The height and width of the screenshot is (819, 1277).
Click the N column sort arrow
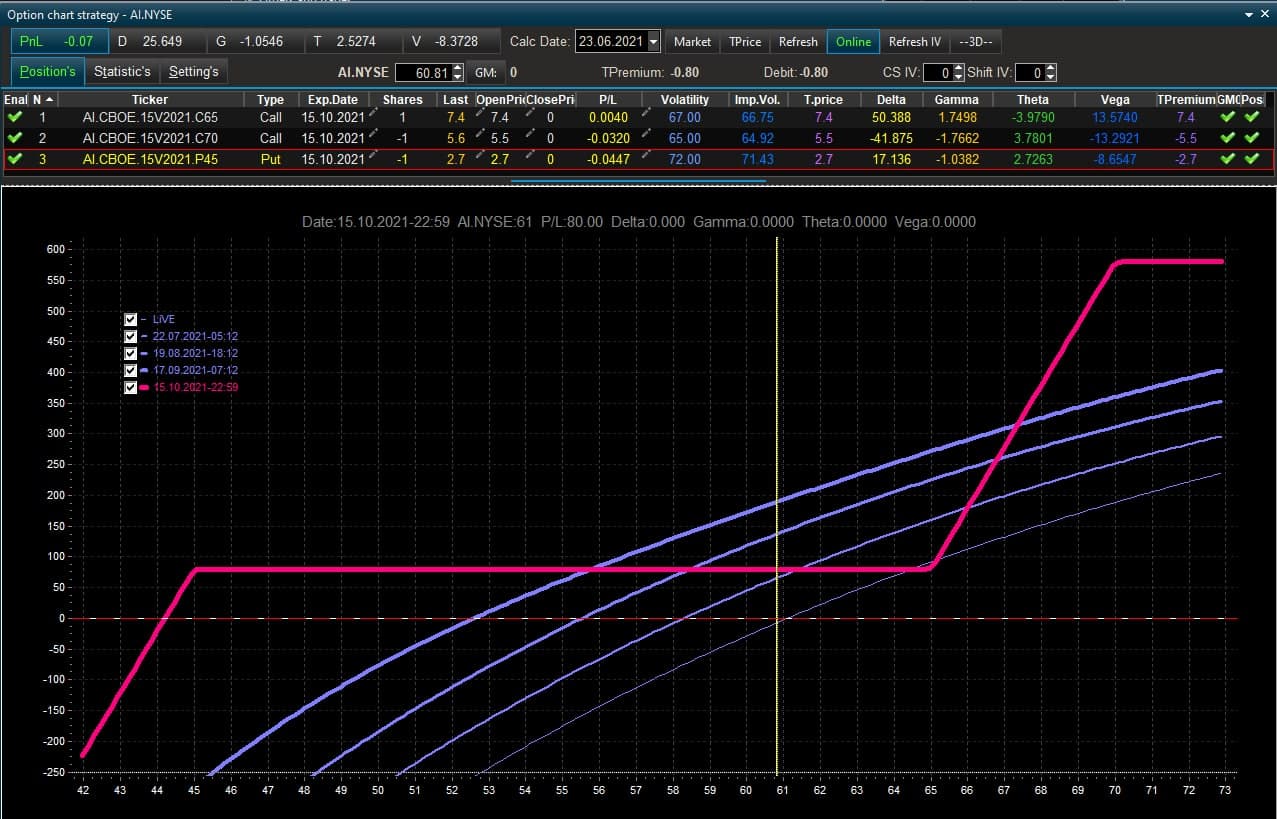pyautogui.click(x=49, y=99)
